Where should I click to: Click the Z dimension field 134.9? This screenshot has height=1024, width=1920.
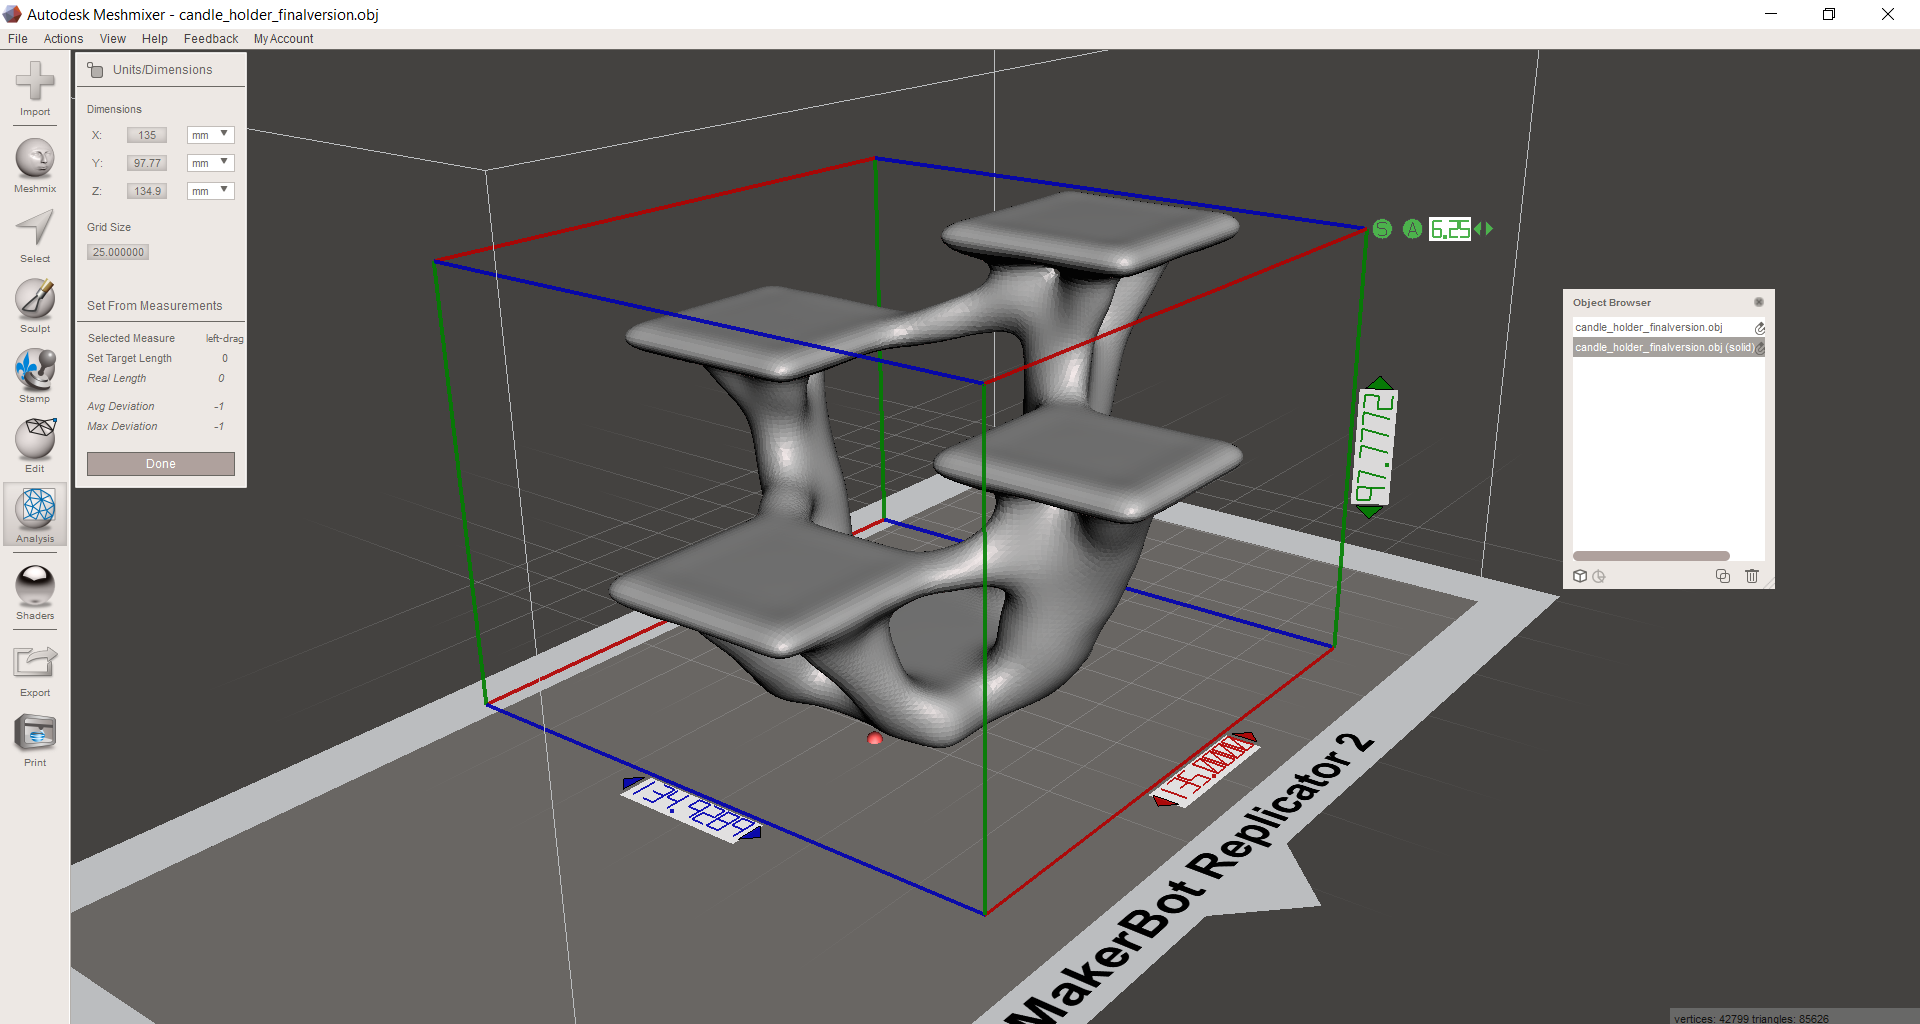(x=147, y=191)
